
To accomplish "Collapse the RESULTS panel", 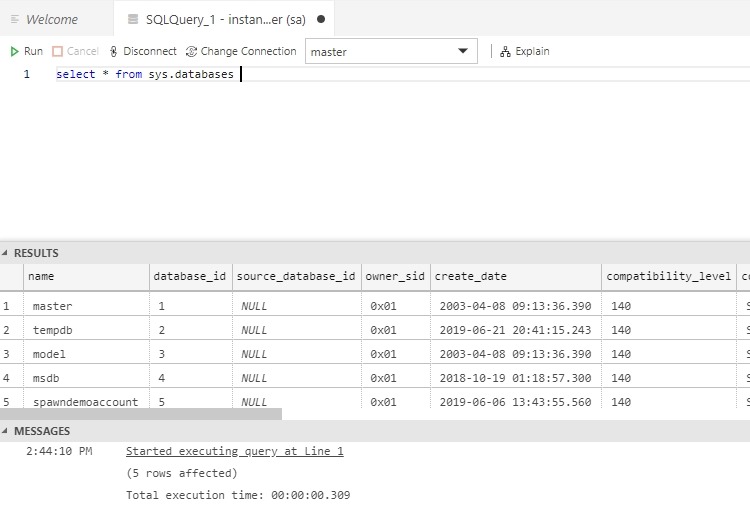I will 7,254.
